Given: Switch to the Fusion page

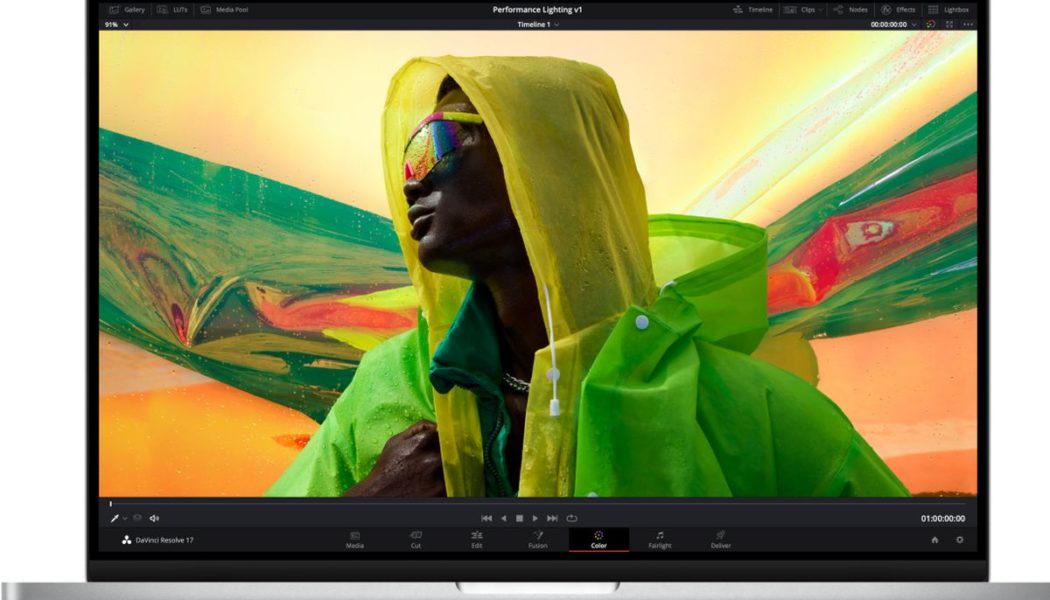Looking at the screenshot, I should pyautogui.click(x=538, y=542).
